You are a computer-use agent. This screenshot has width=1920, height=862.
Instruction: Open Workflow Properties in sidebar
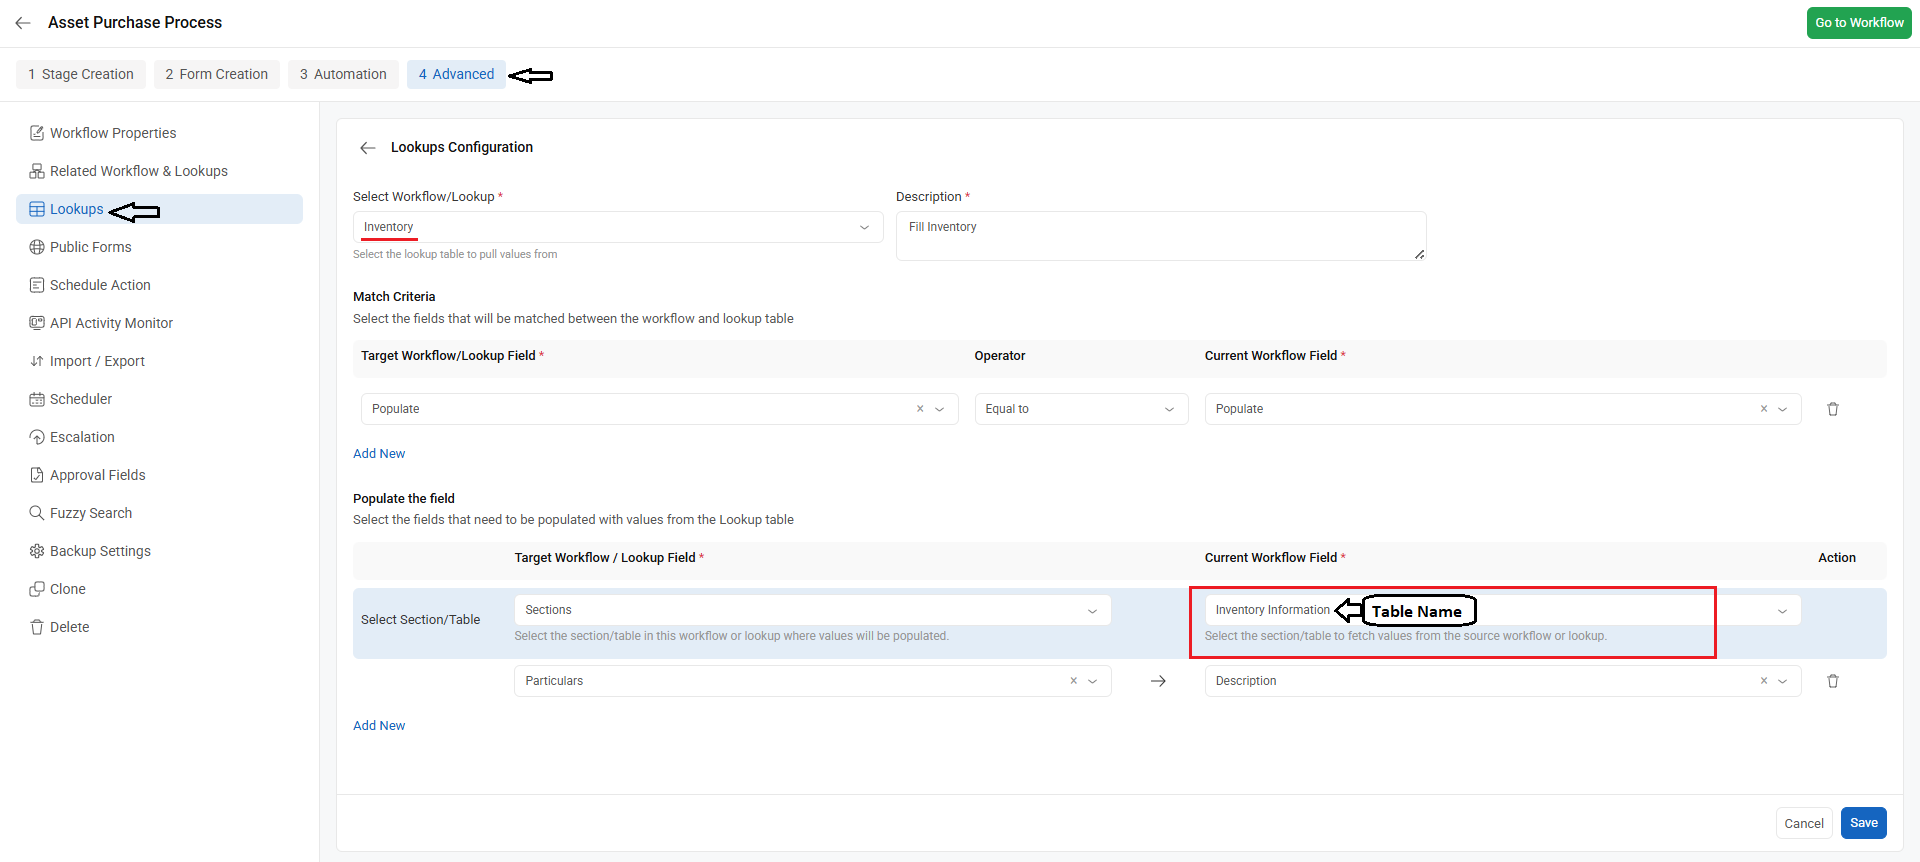(x=112, y=133)
